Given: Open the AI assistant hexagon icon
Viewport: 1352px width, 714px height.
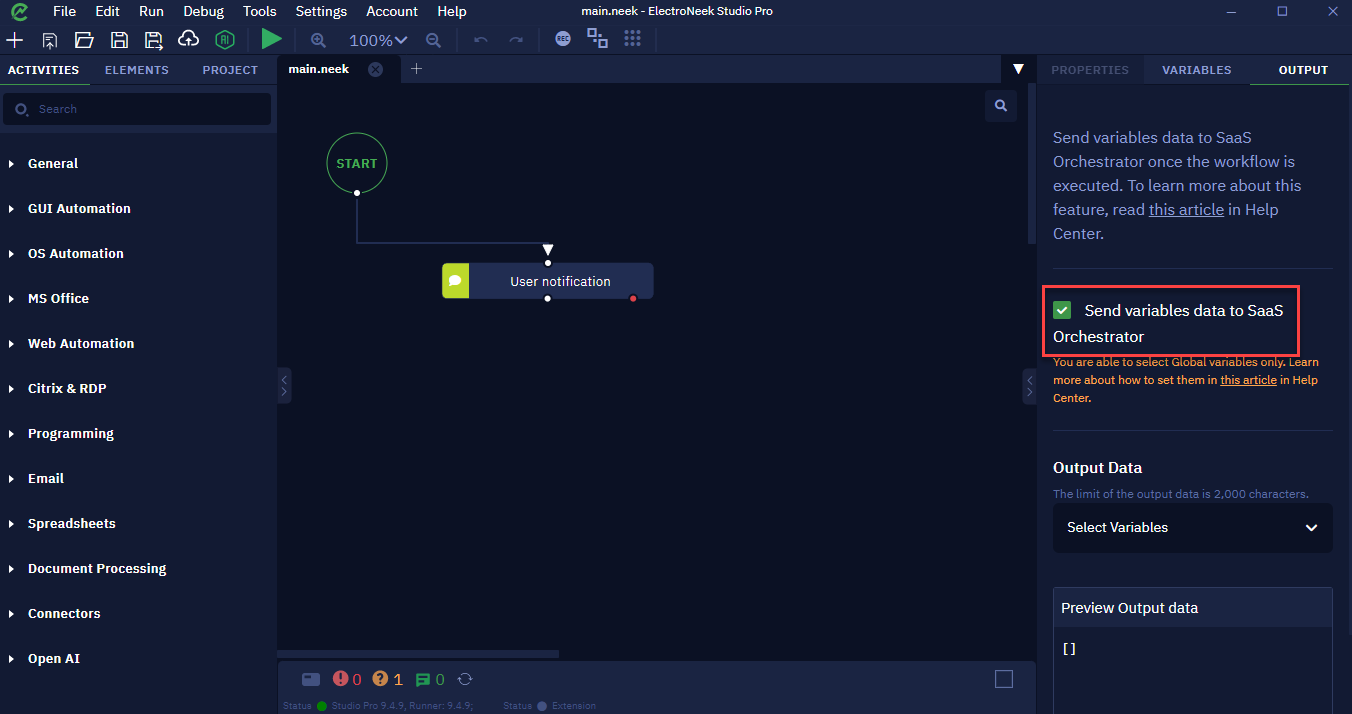Looking at the screenshot, I should pyautogui.click(x=225, y=39).
